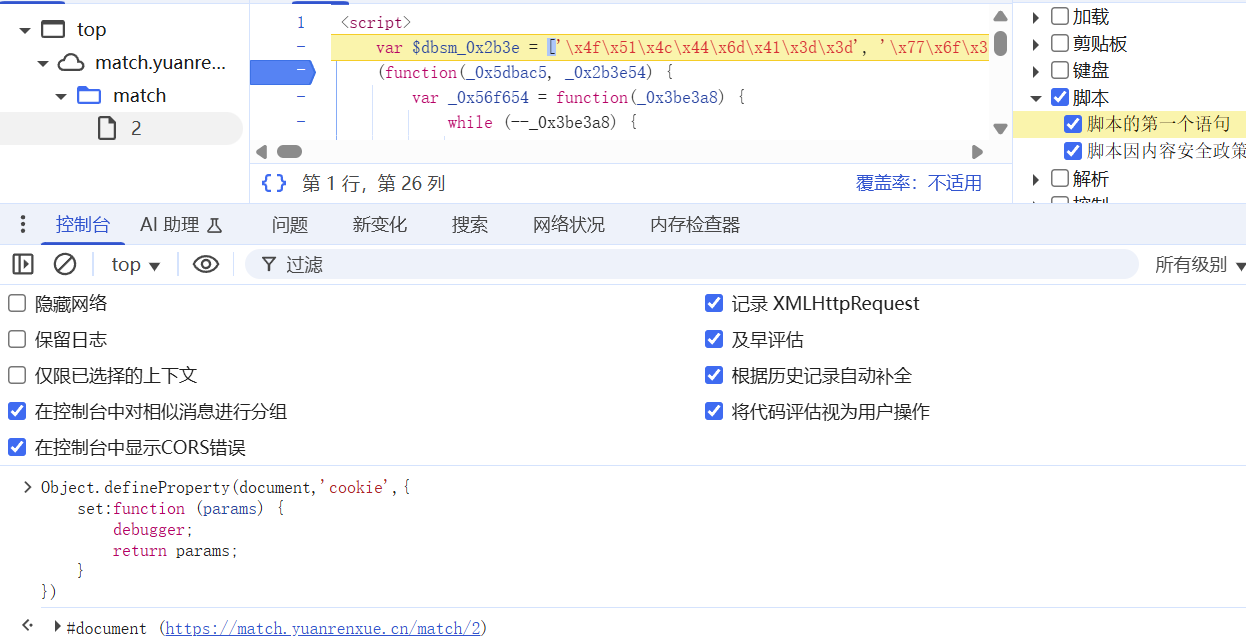Click the file icon for document 2
Image resolution: width=1246 pixels, height=644 pixels.
click(106, 128)
